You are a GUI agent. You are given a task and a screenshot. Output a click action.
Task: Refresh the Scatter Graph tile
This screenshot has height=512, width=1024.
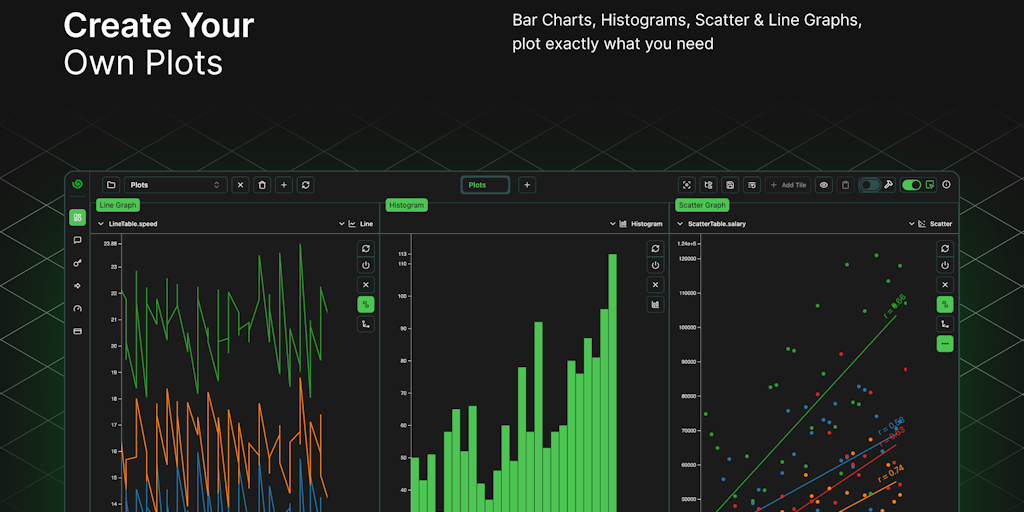pyautogui.click(x=945, y=248)
